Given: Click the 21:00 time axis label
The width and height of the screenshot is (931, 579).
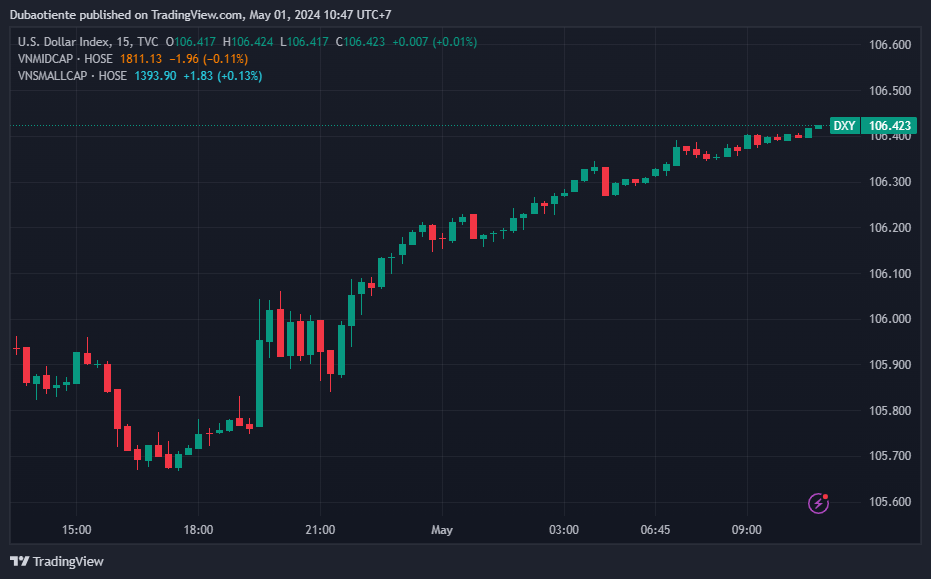Looking at the screenshot, I should pos(320,530).
